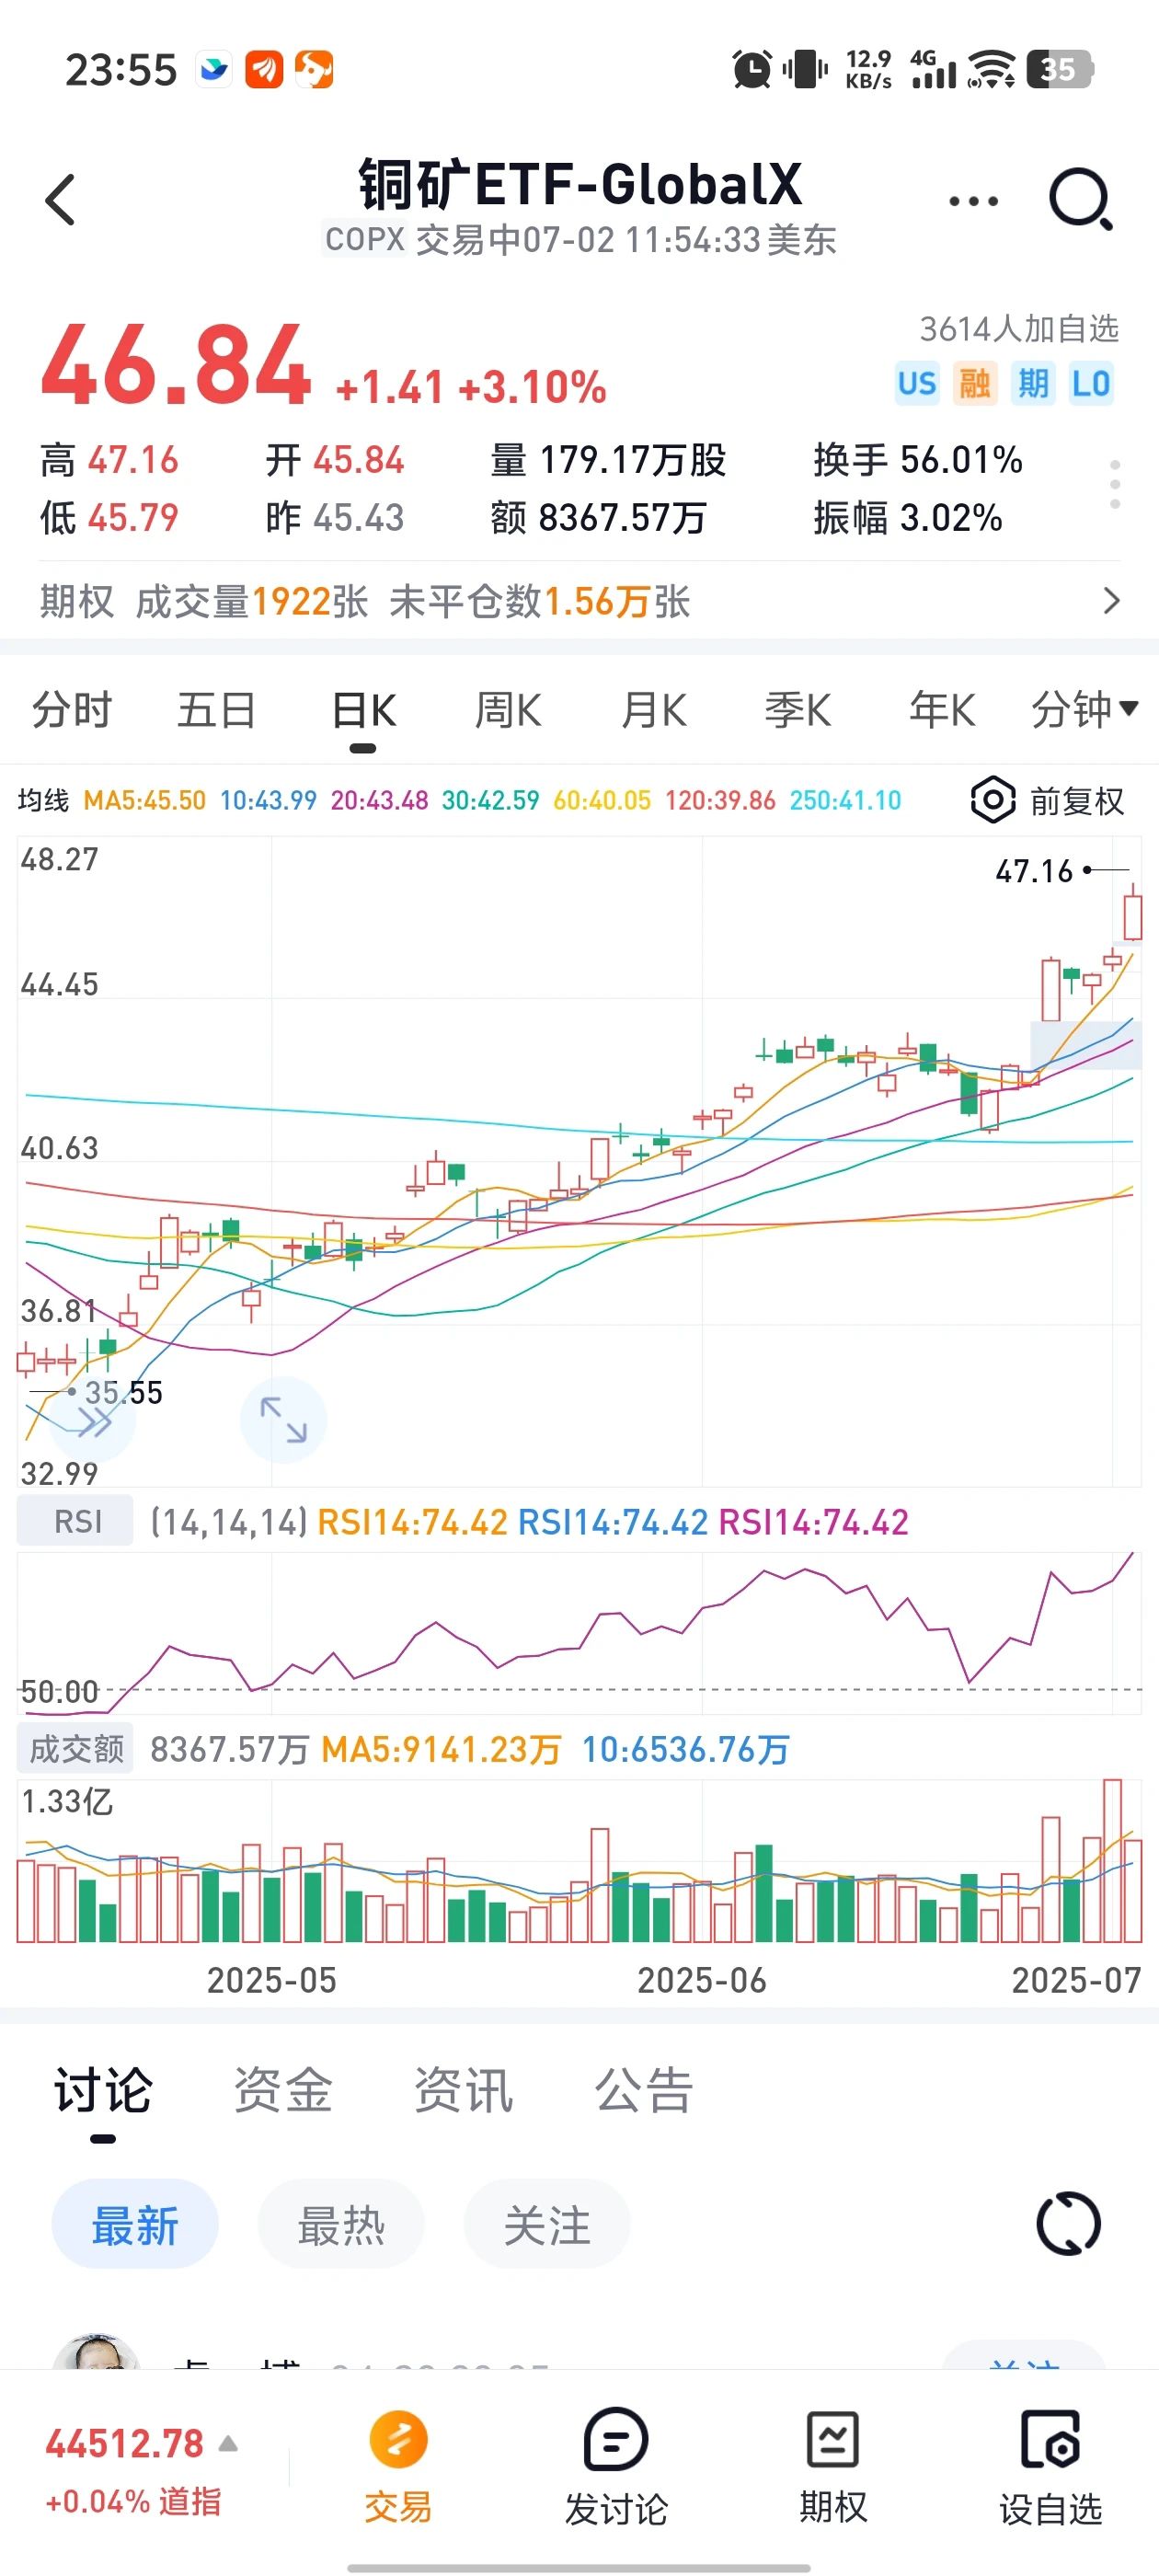This screenshot has width=1159, height=2576.
Task: Tap MA 250:41.10 value
Action: point(845,800)
